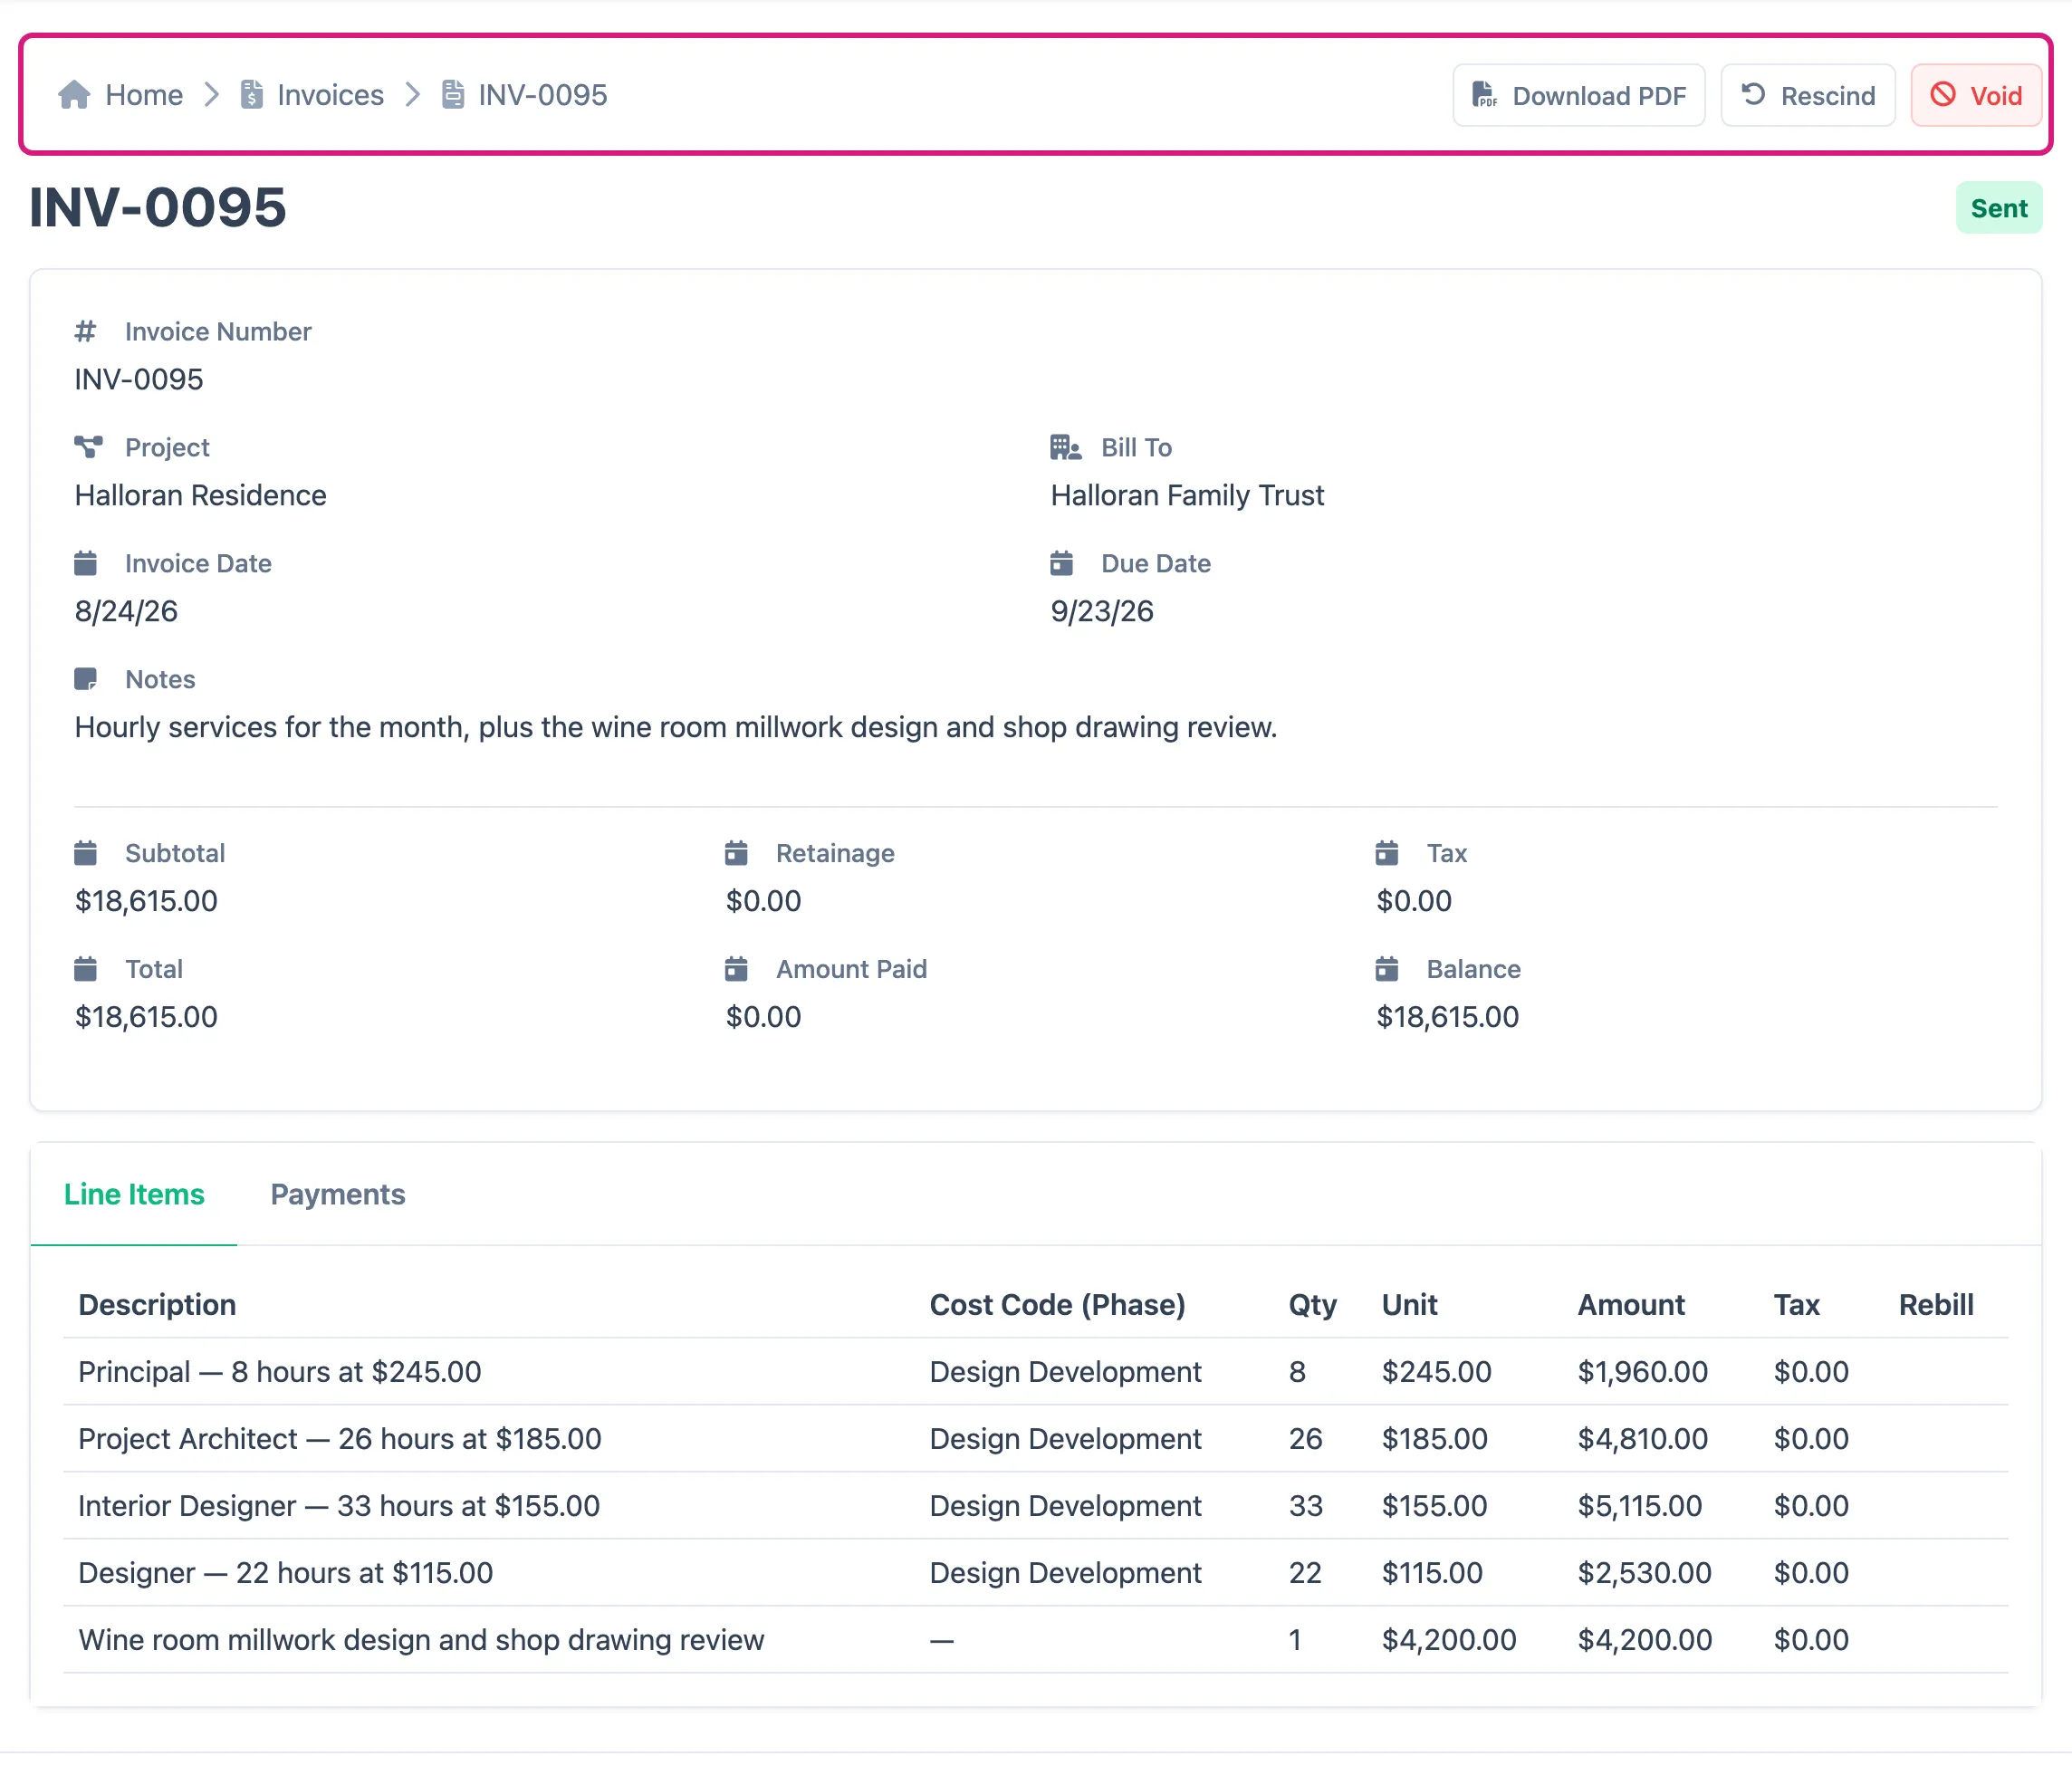The image size is (2072, 1775).
Task: Switch to the Payments tab
Action: (x=338, y=1194)
